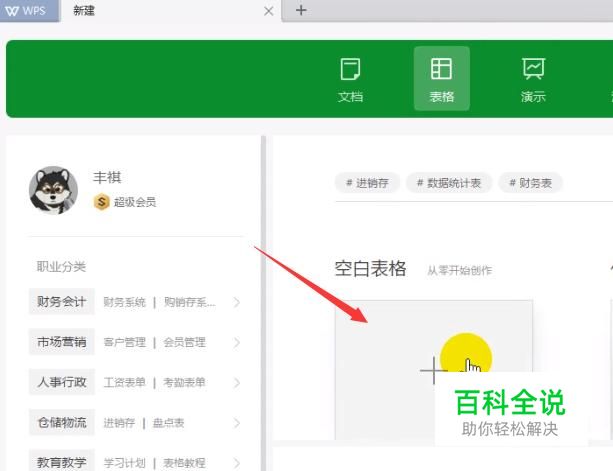Open the 仓储物流 category
Screen dimensions: 613x471
pos(62,422)
